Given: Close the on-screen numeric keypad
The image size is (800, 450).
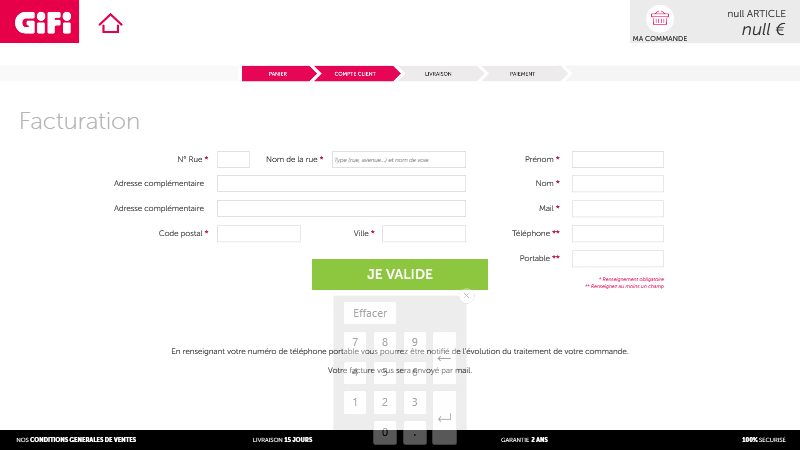Looking at the screenshot, I should point(466,295).
